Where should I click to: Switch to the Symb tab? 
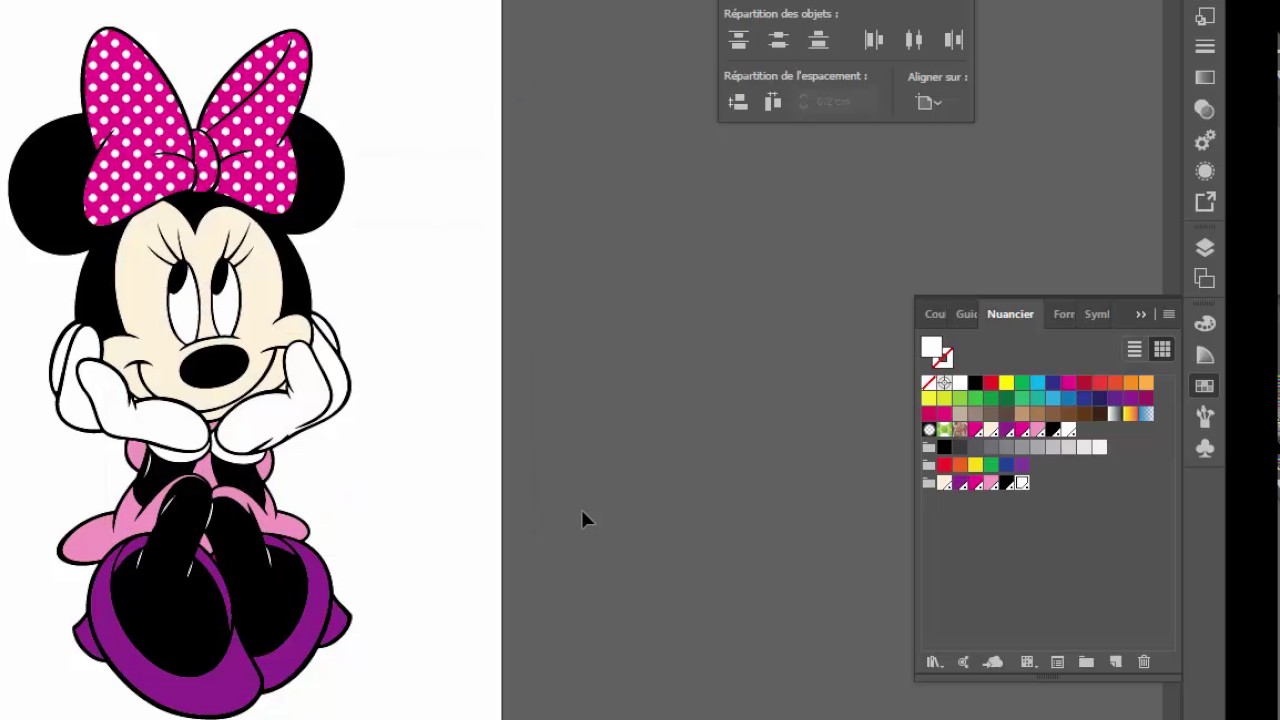[1097, 314]
